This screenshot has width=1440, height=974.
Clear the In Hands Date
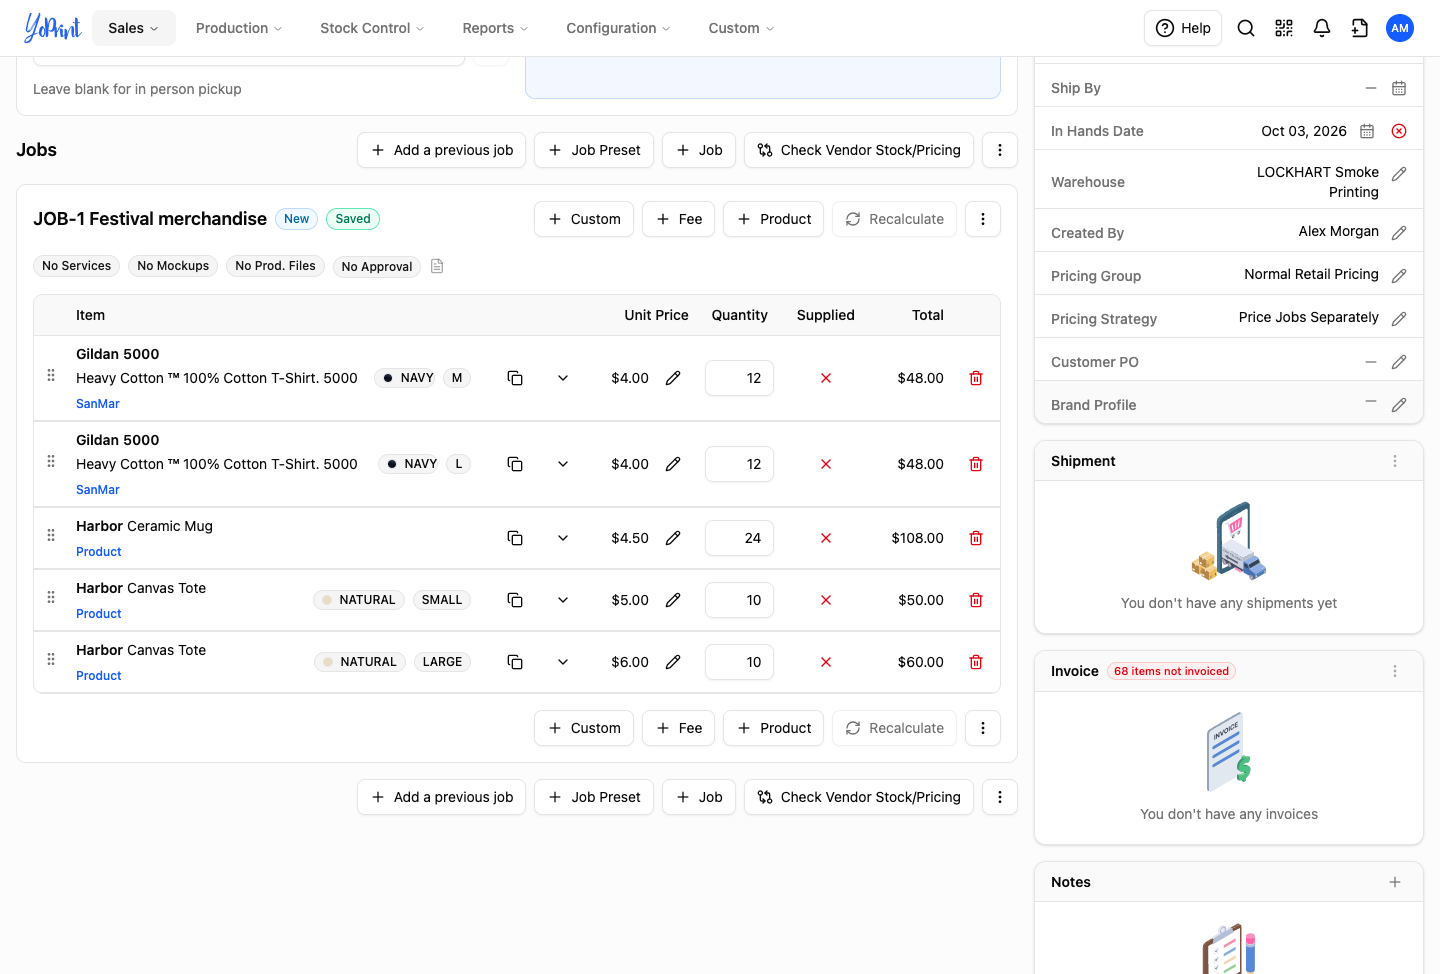pyautogui.click(x=1399, y=131)
